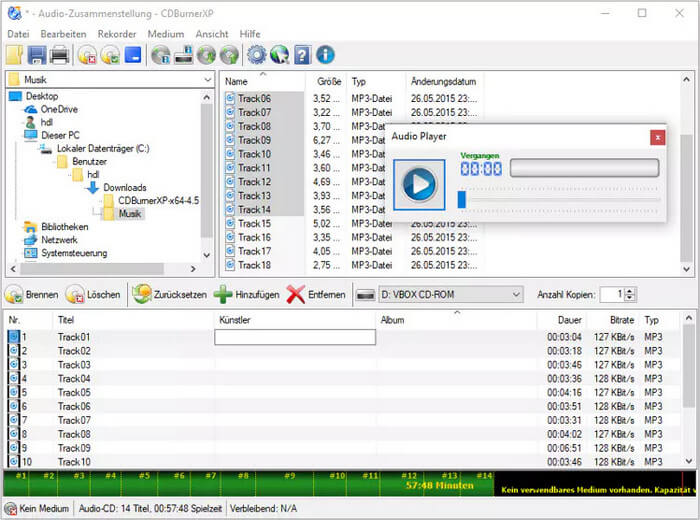Sort files by the Größe column header
The height and width of the screenshot is (520, 700).
click(x=327, y=82)
